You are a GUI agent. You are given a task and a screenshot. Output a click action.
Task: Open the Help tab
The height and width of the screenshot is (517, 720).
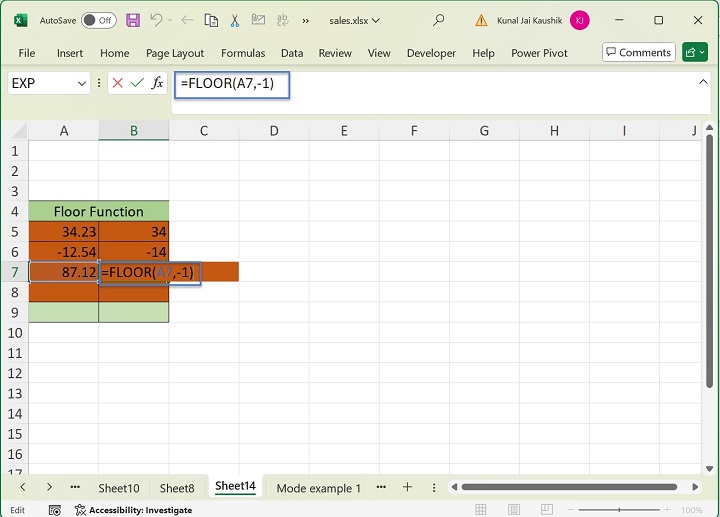(484, 53)
